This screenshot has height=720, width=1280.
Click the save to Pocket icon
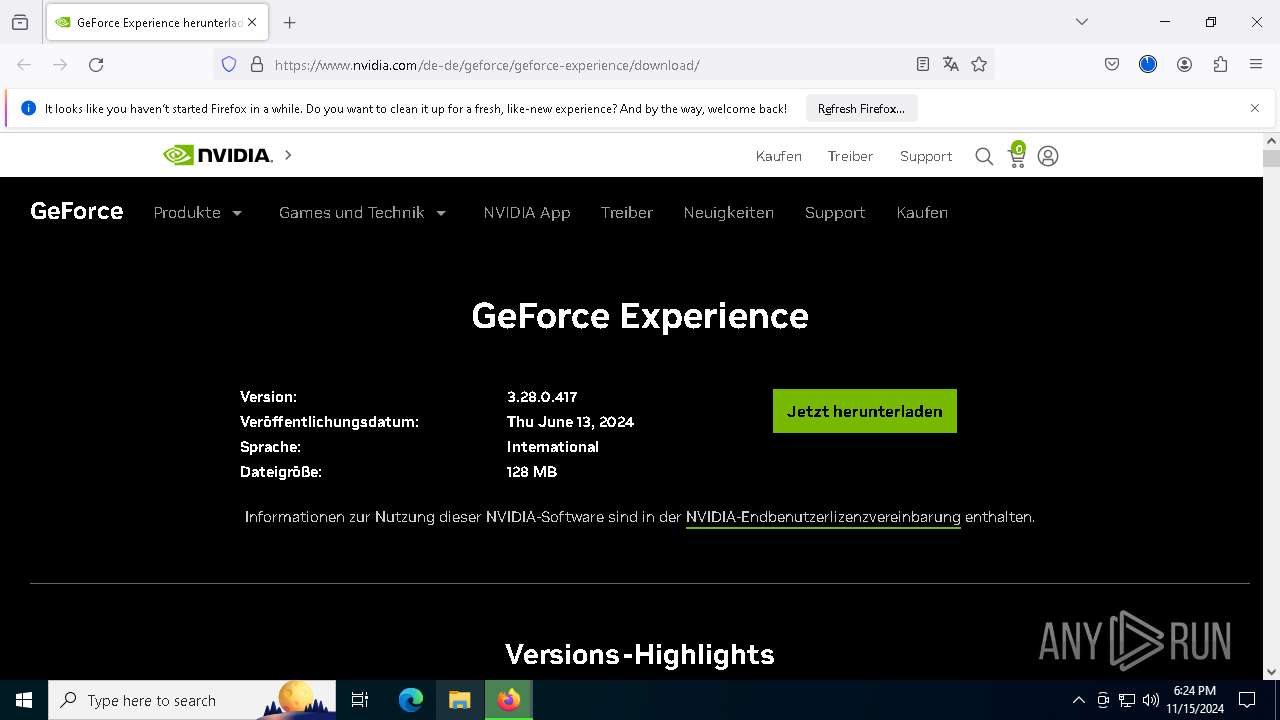pos(1112,64)
